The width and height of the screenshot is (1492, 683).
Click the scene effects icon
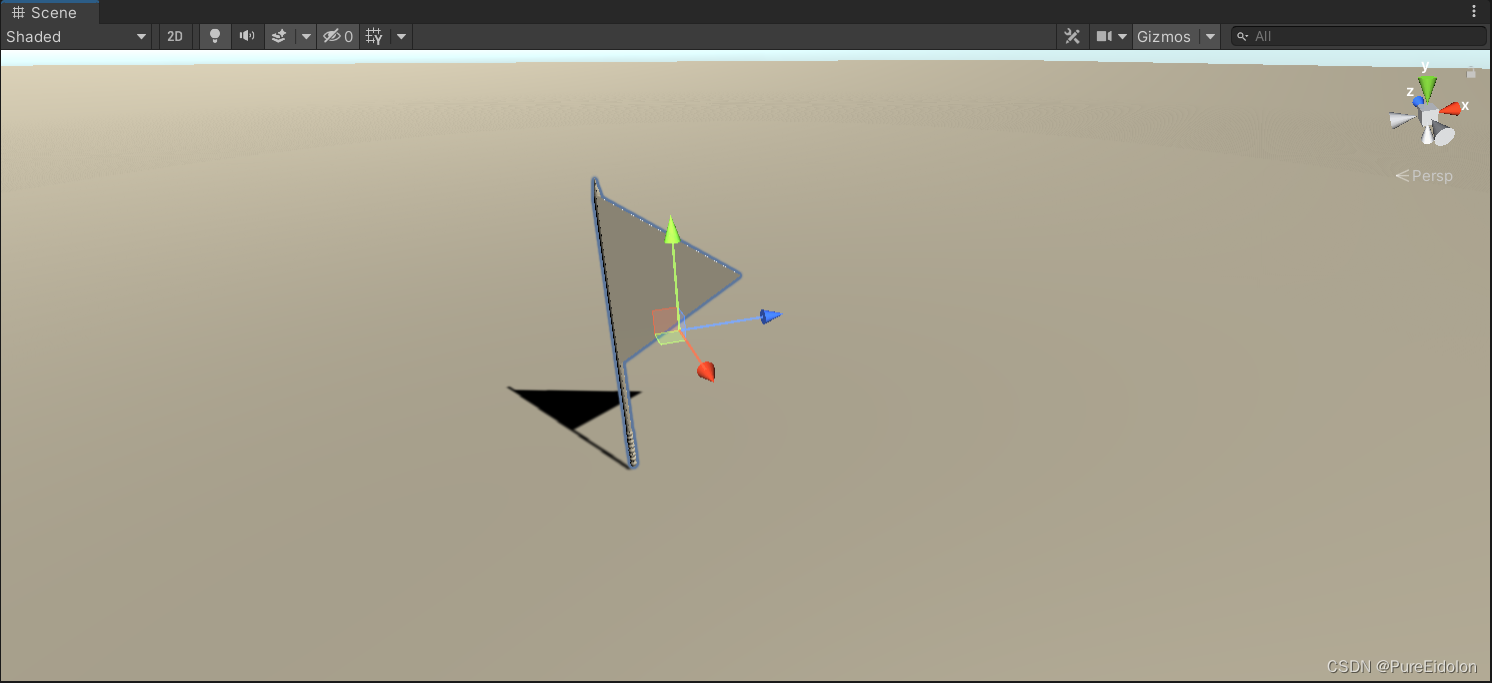pyautogui.click(x=278, y=36)
